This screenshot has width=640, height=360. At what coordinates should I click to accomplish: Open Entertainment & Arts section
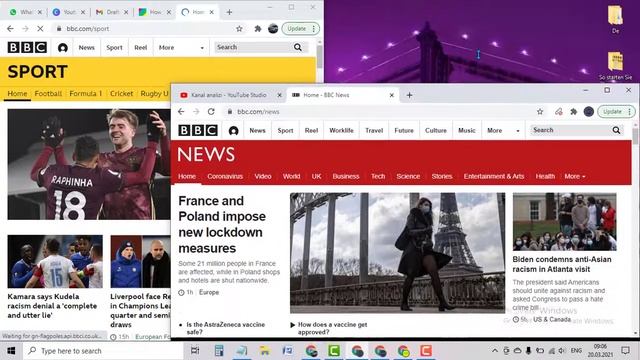click(494, 176)
